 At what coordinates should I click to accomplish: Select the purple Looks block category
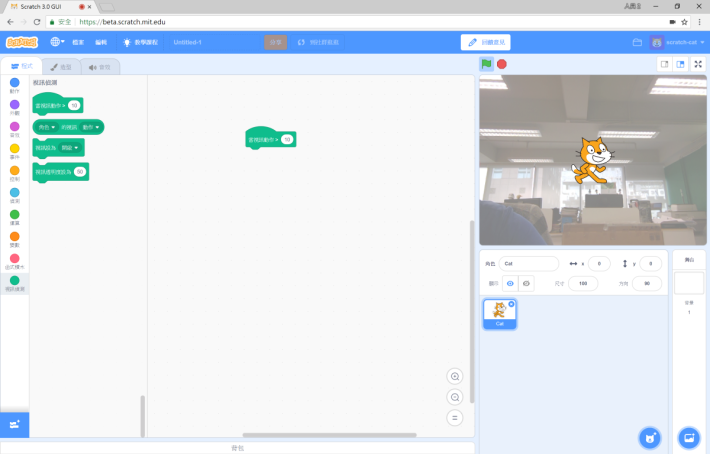pos(14,107)
